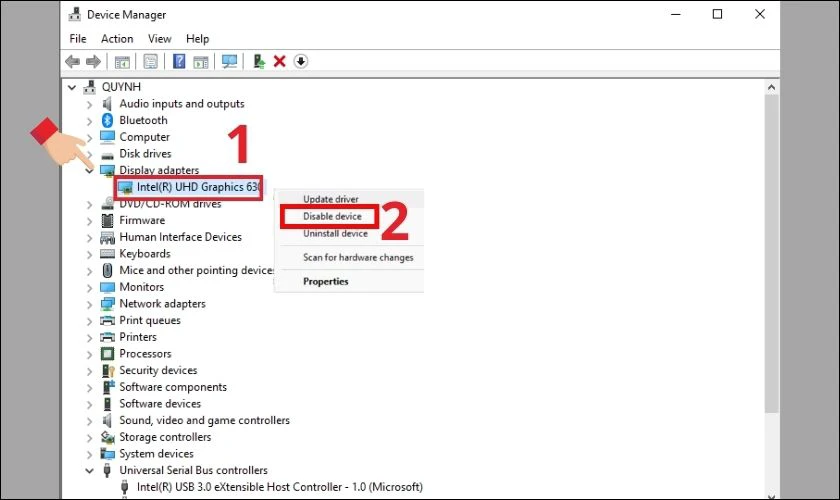
Task: Select the System devices label
Action: tap(156, 454)
